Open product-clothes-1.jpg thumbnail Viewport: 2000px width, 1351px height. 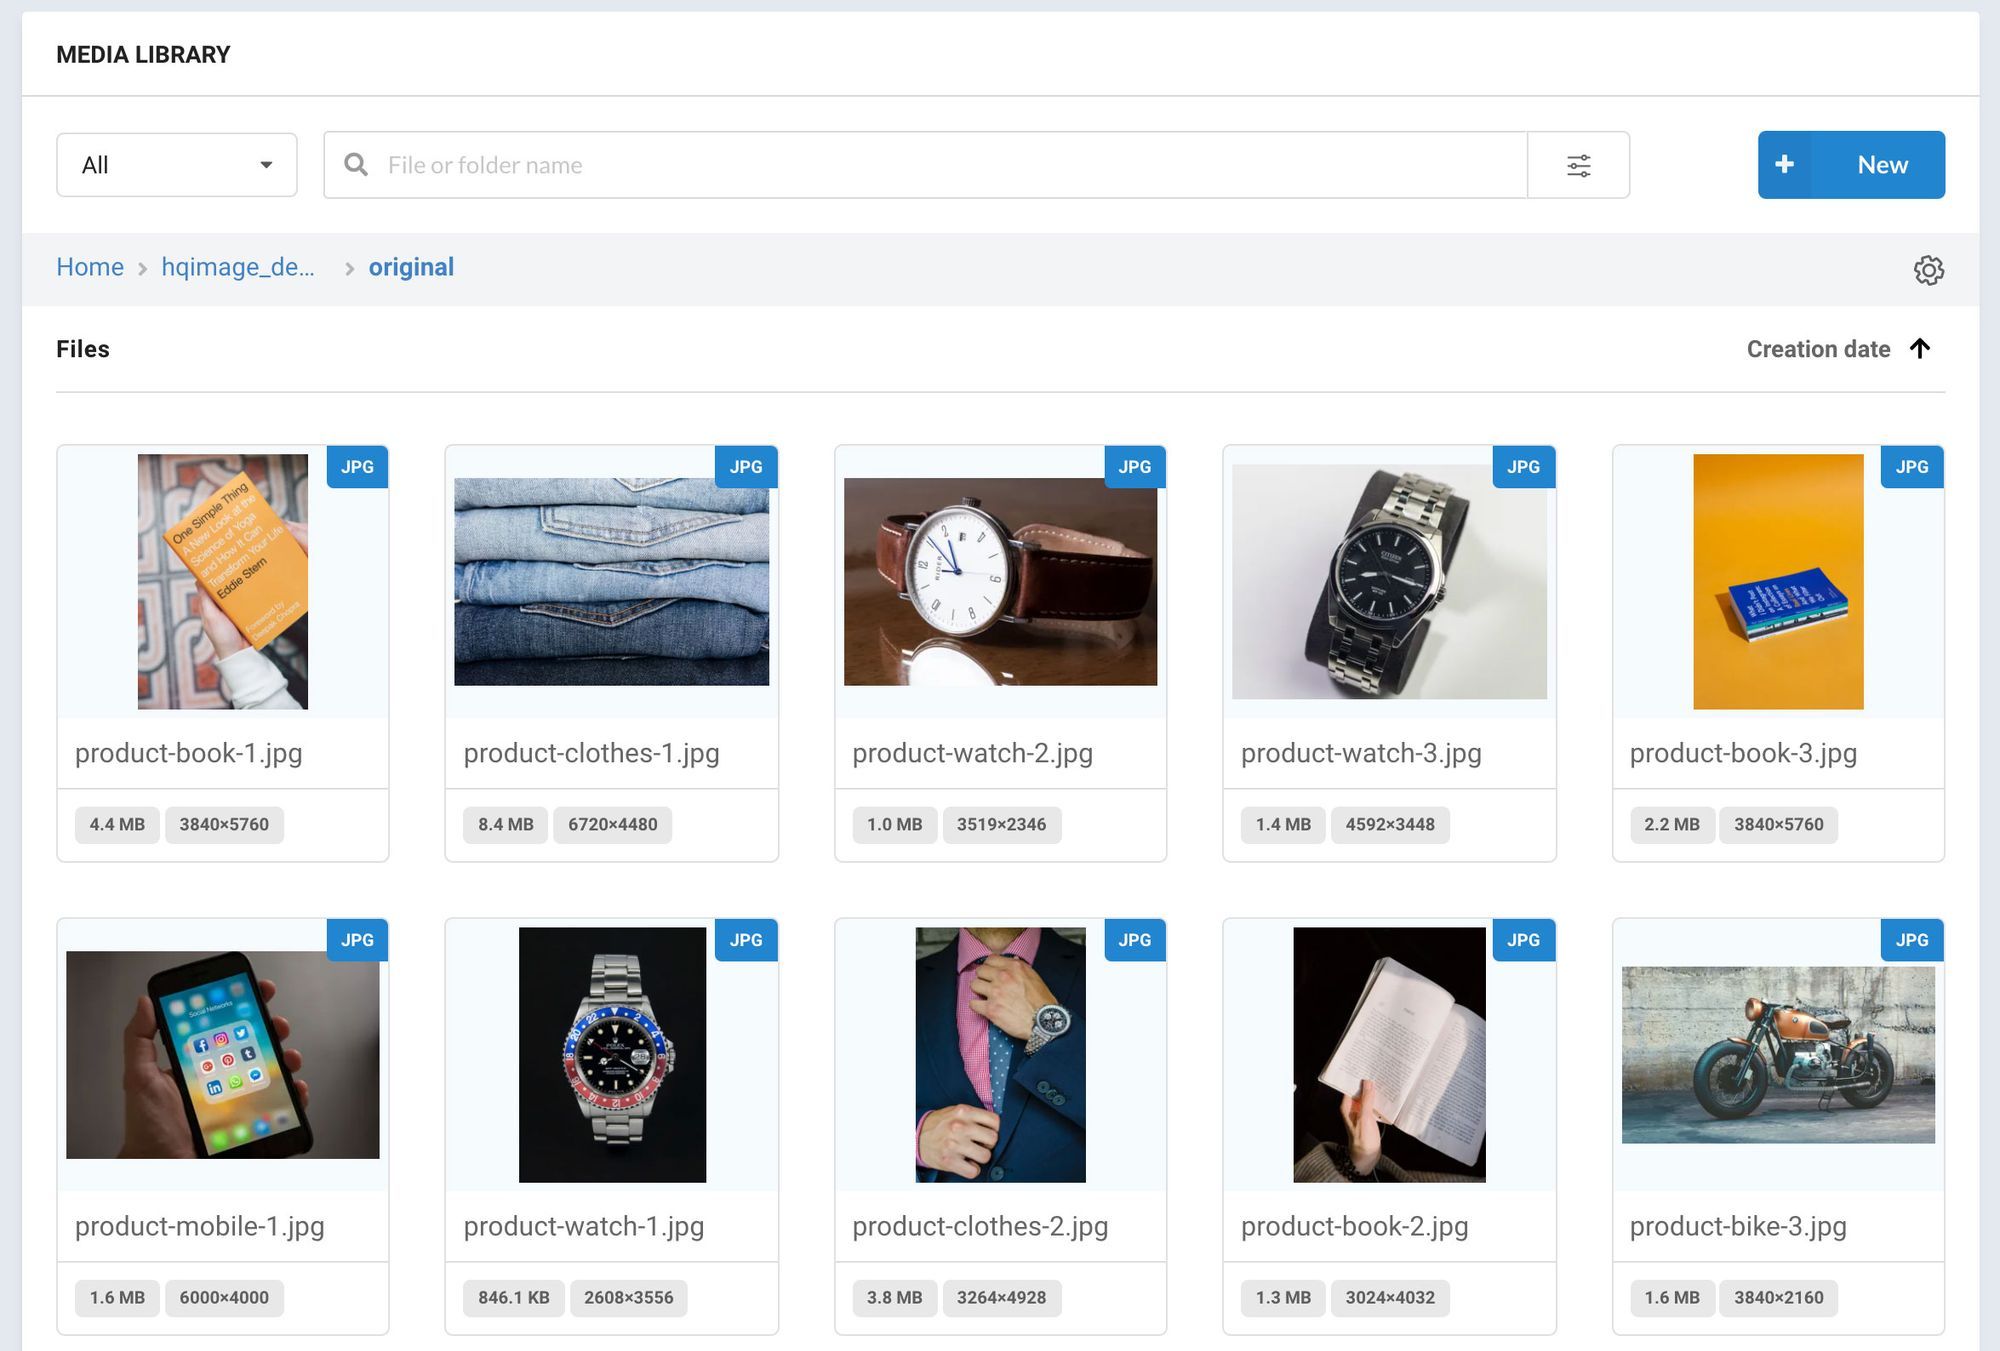pyautogui.click(x=612, y=582)
